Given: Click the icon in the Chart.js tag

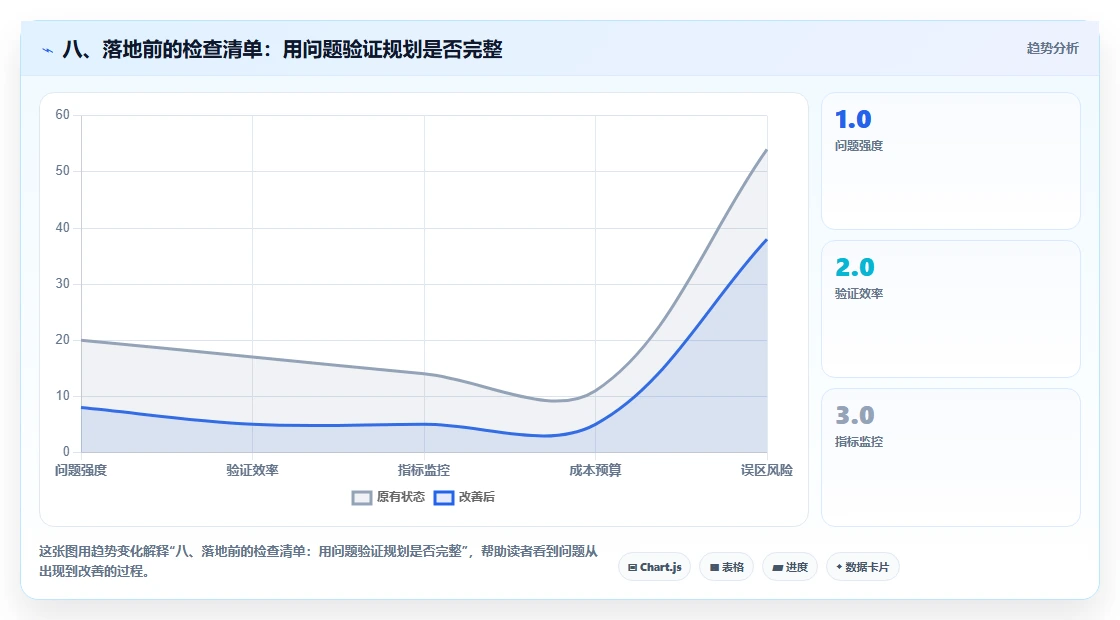Looking at the screenshot, I should point(632,568).
